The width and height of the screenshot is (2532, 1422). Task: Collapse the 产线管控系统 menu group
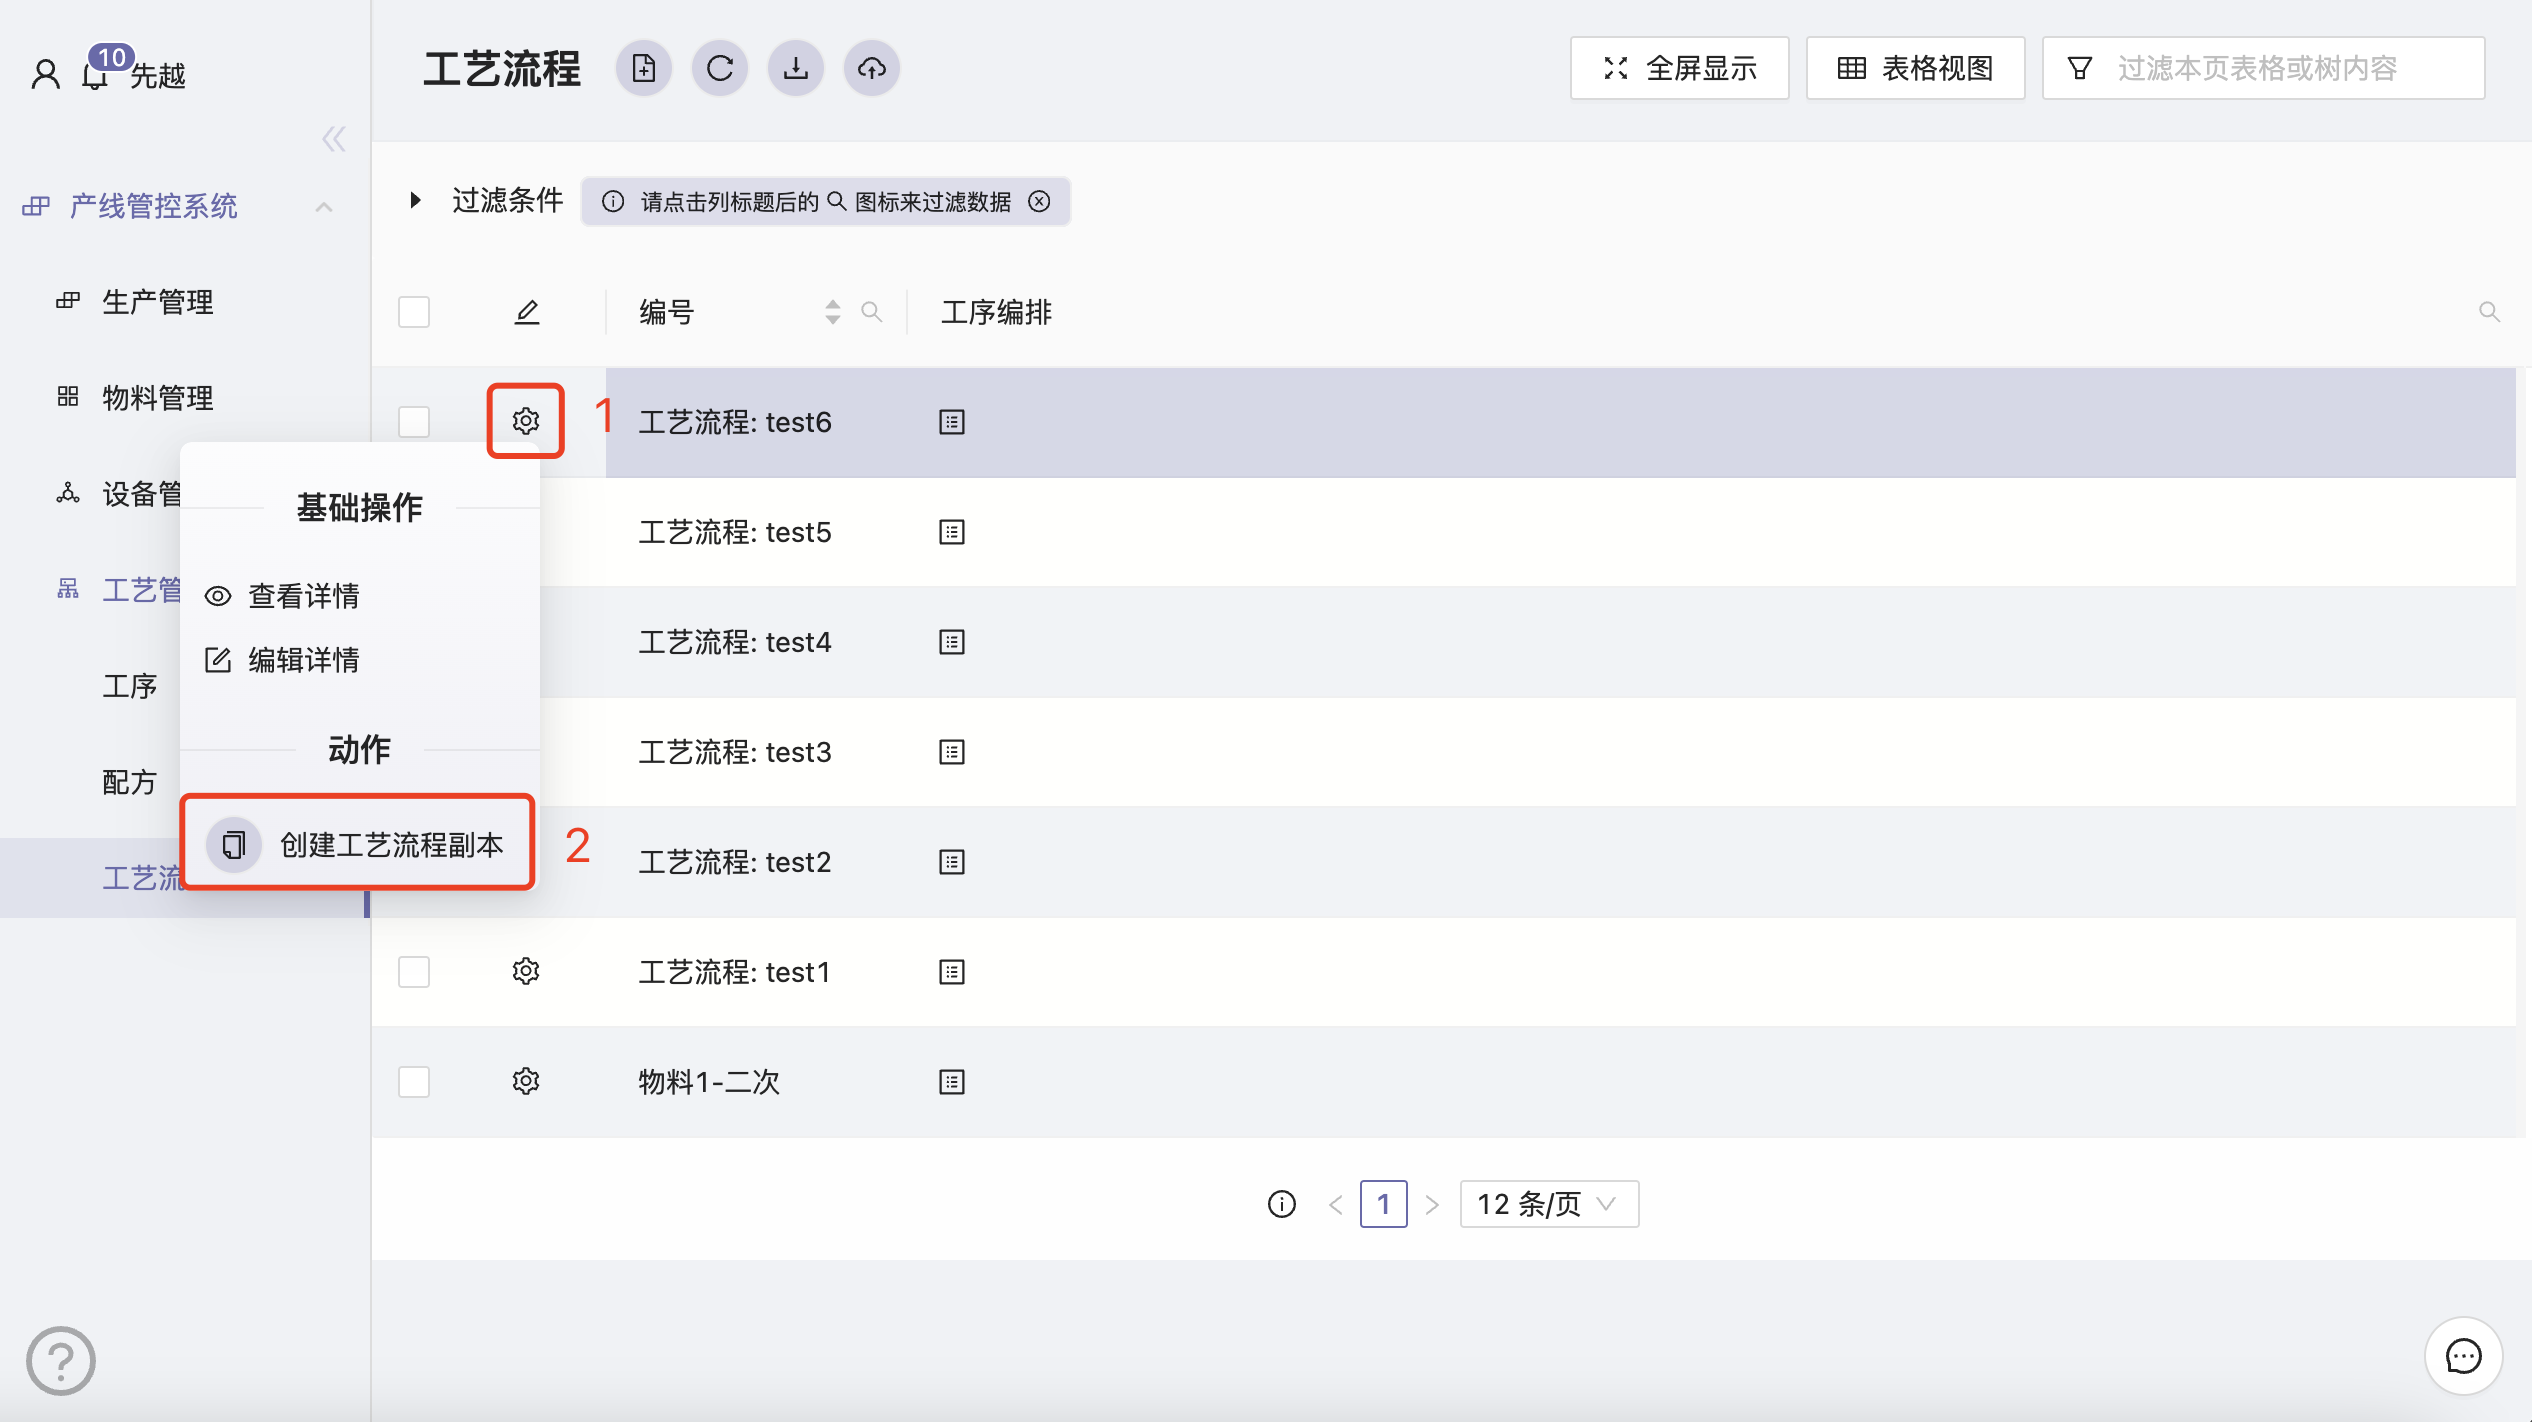323,206
